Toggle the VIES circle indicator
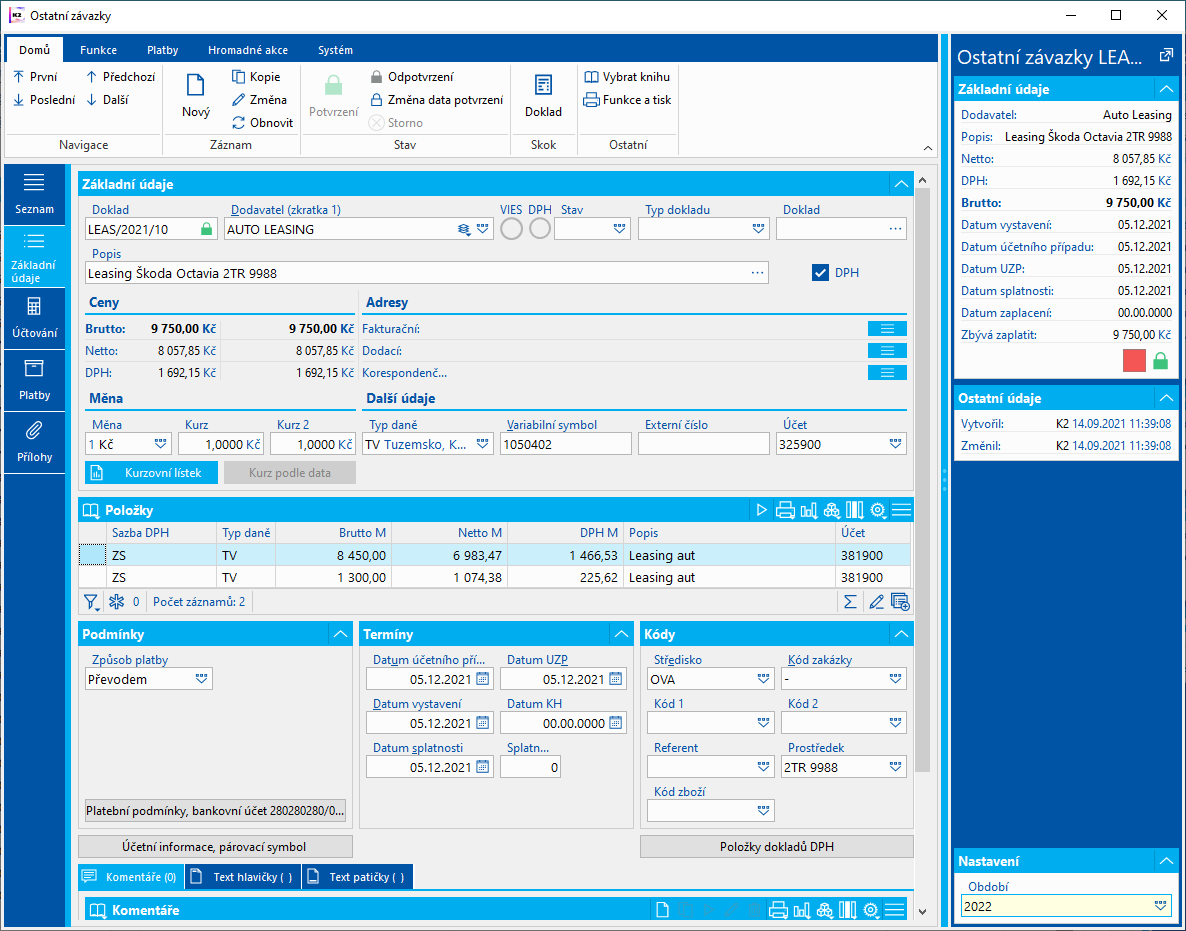Screen dimensions: 1186x931 coord(511,229)
